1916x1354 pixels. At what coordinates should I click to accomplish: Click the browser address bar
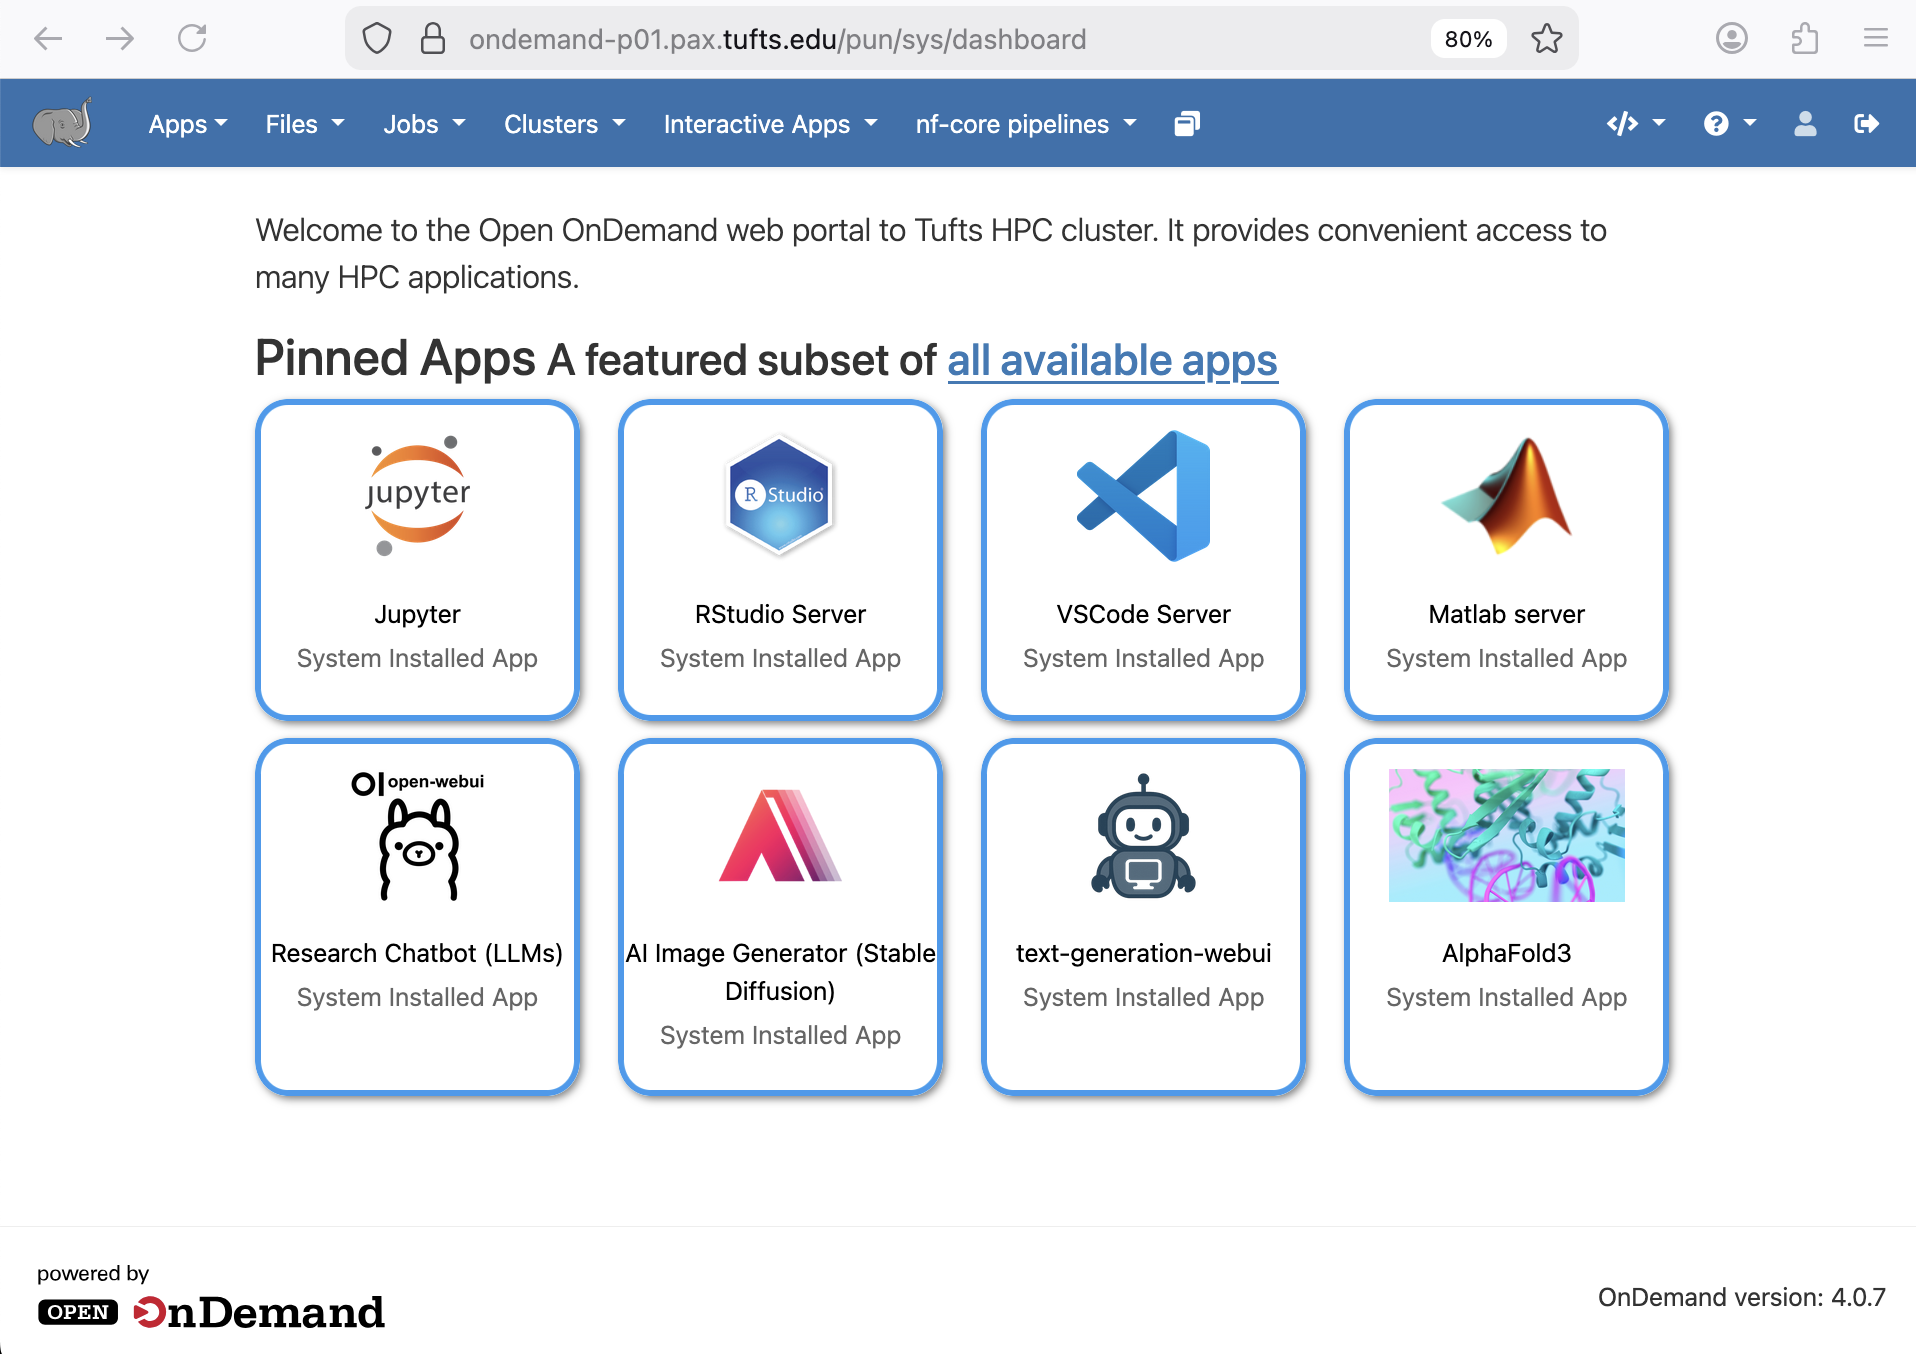click(x=900, y=39)
